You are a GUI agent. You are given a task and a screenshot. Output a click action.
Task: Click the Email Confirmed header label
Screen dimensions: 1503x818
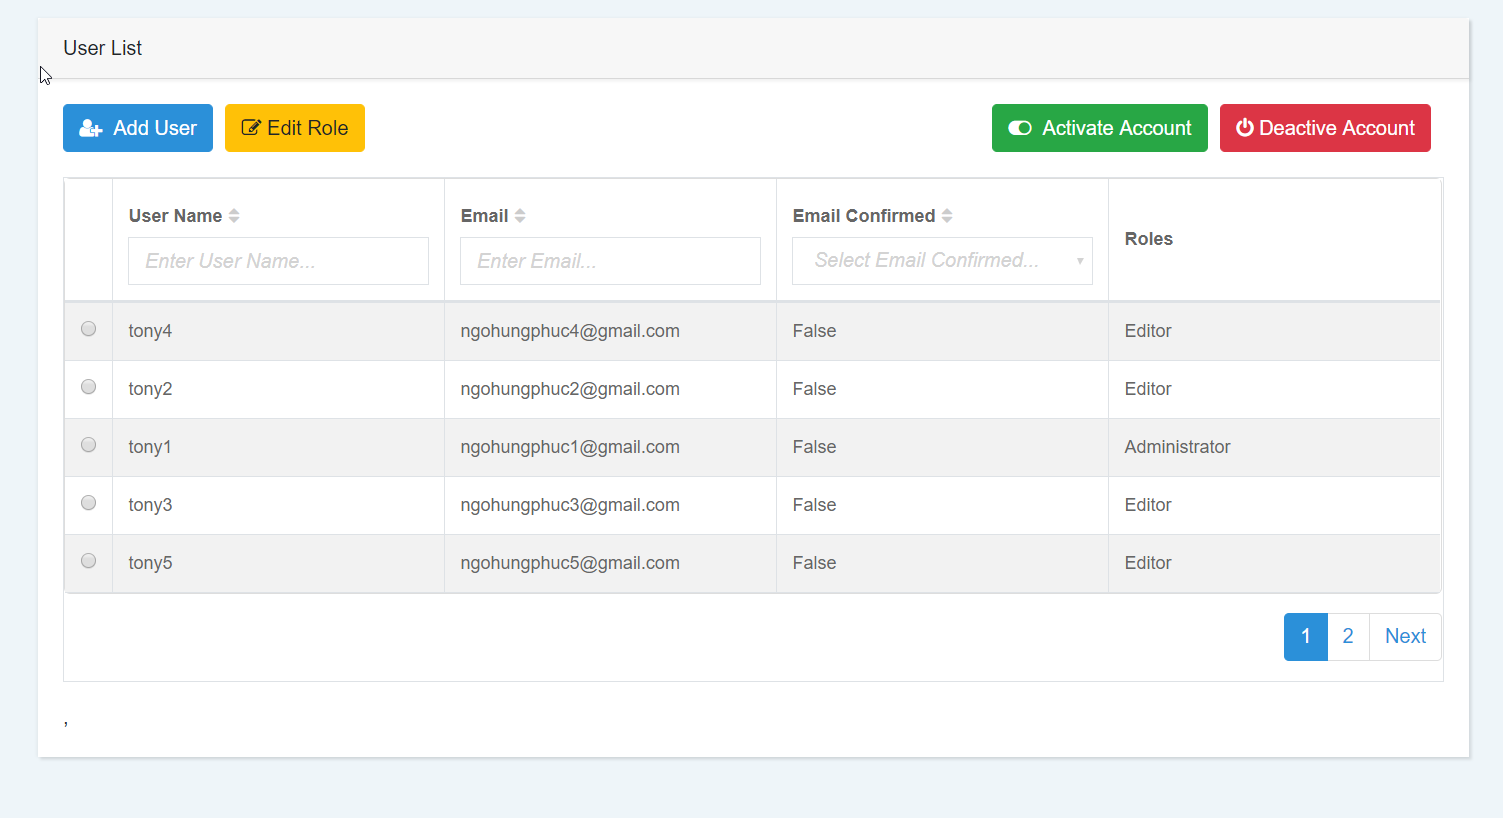(x=864, y=216)
